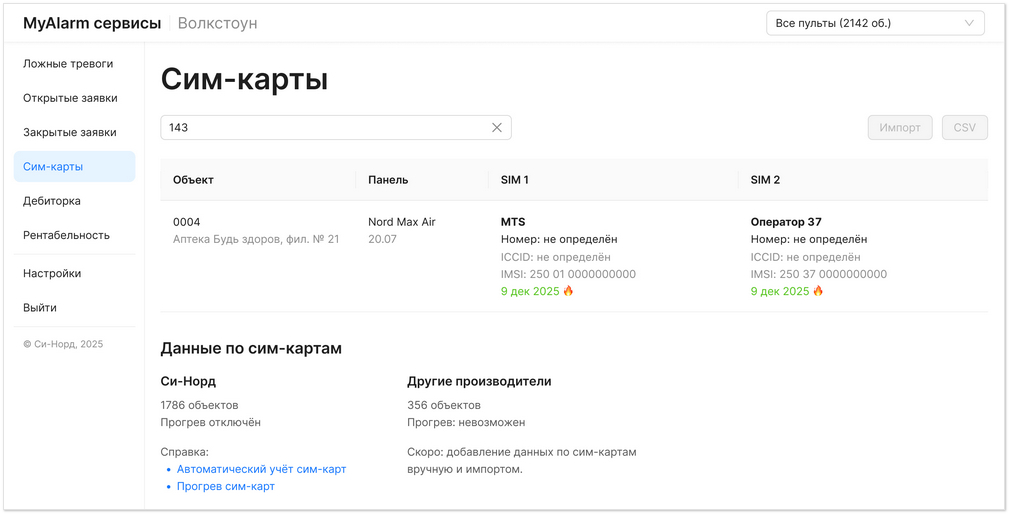1009x514 pixels.
Task: Open Рентабельность in the sidebar
Action: [67, 235]
